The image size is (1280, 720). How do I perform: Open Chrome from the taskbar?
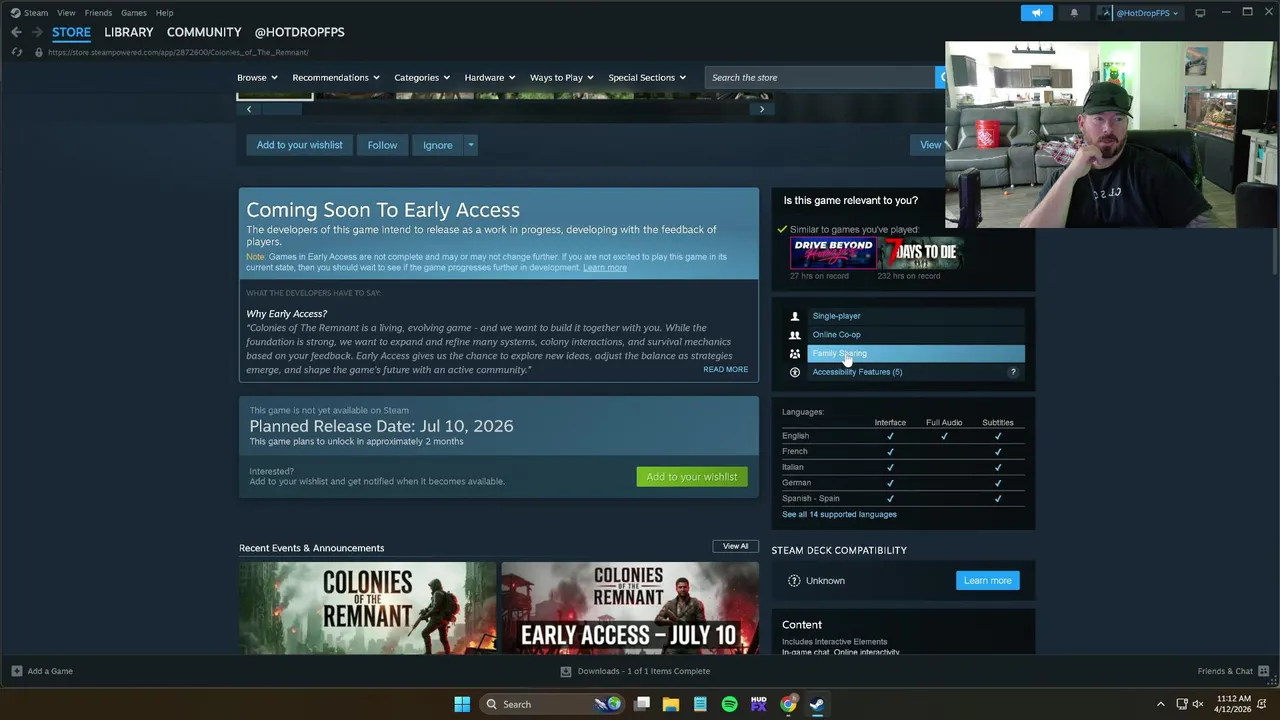tap(789, 704)
